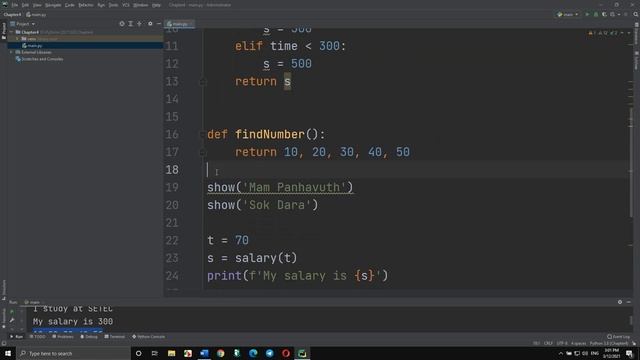Image resolution: width=640 pixels, height=360 pixels.
Task: Select the main tab in Run panel
Action: (32, 302)
